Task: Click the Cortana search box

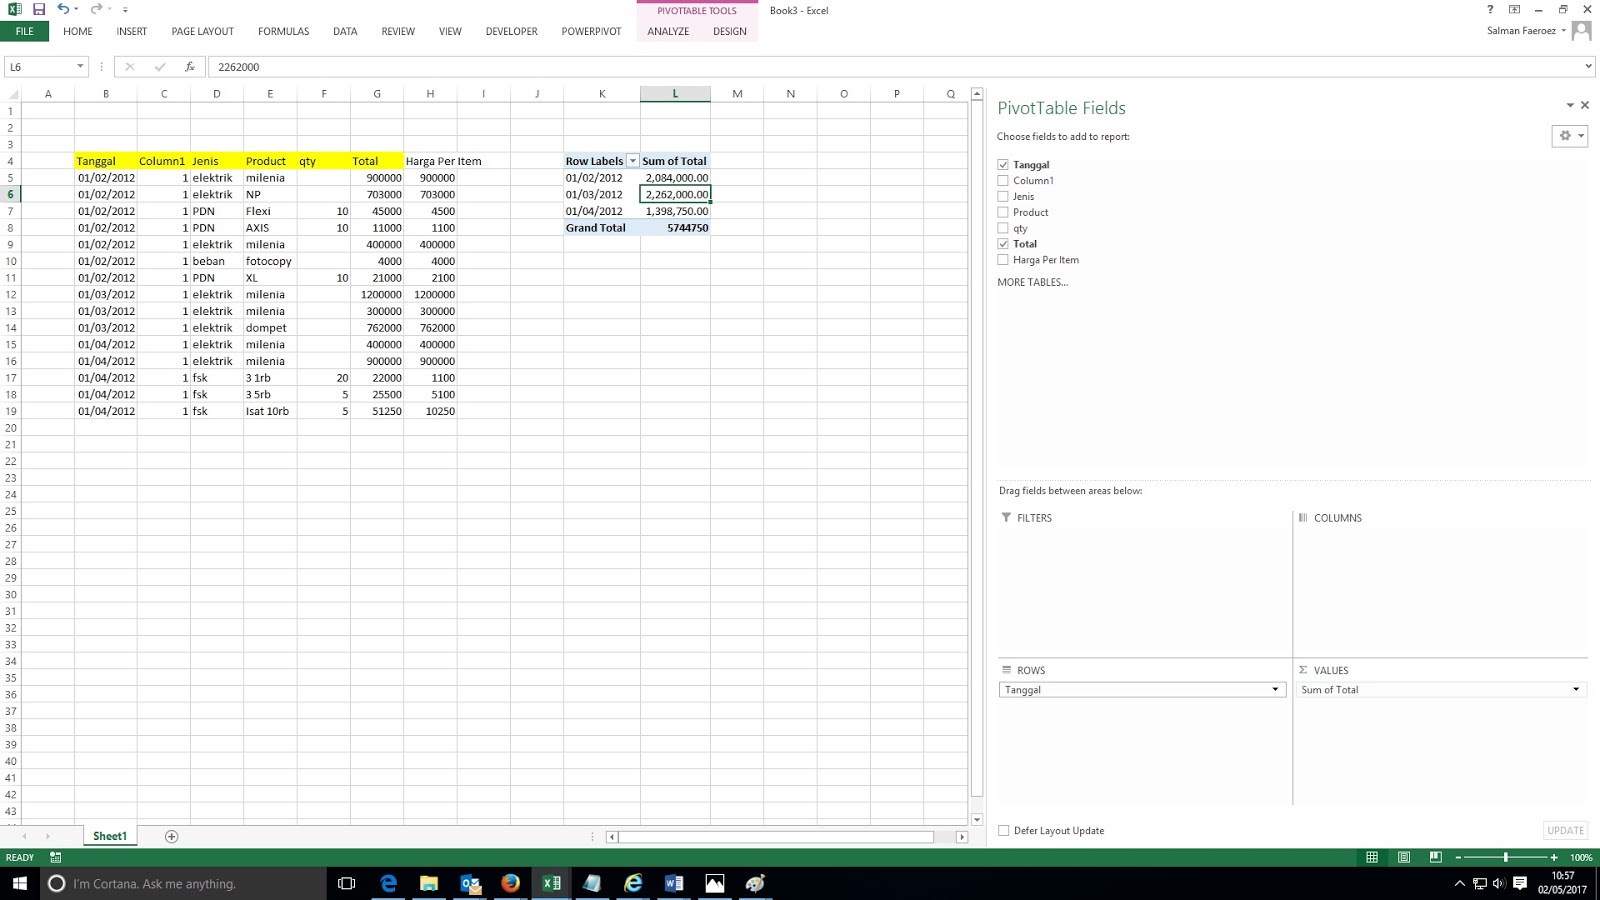Action: coord(184,883)
